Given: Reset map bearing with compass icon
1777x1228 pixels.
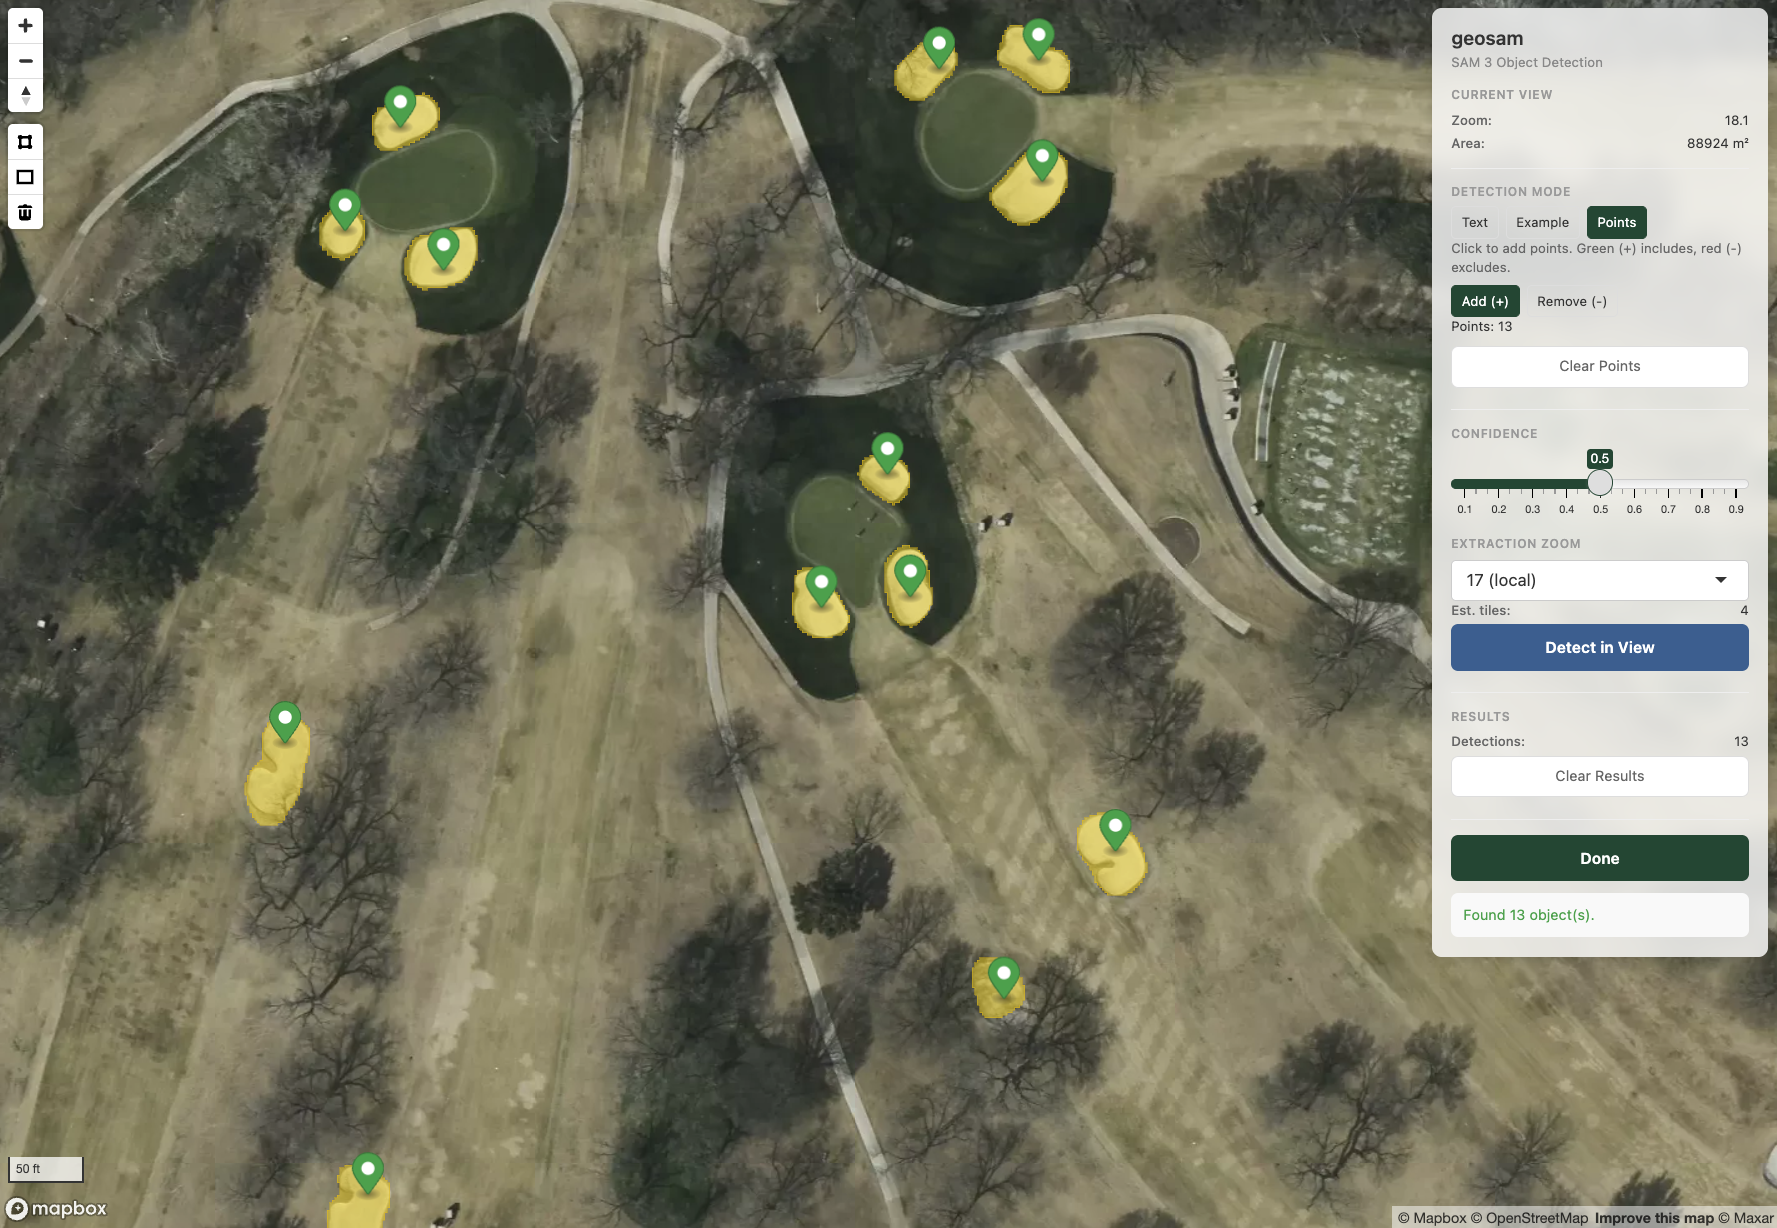Looking at the screenshot, I should pyautogui.click(x=25, y=96).
